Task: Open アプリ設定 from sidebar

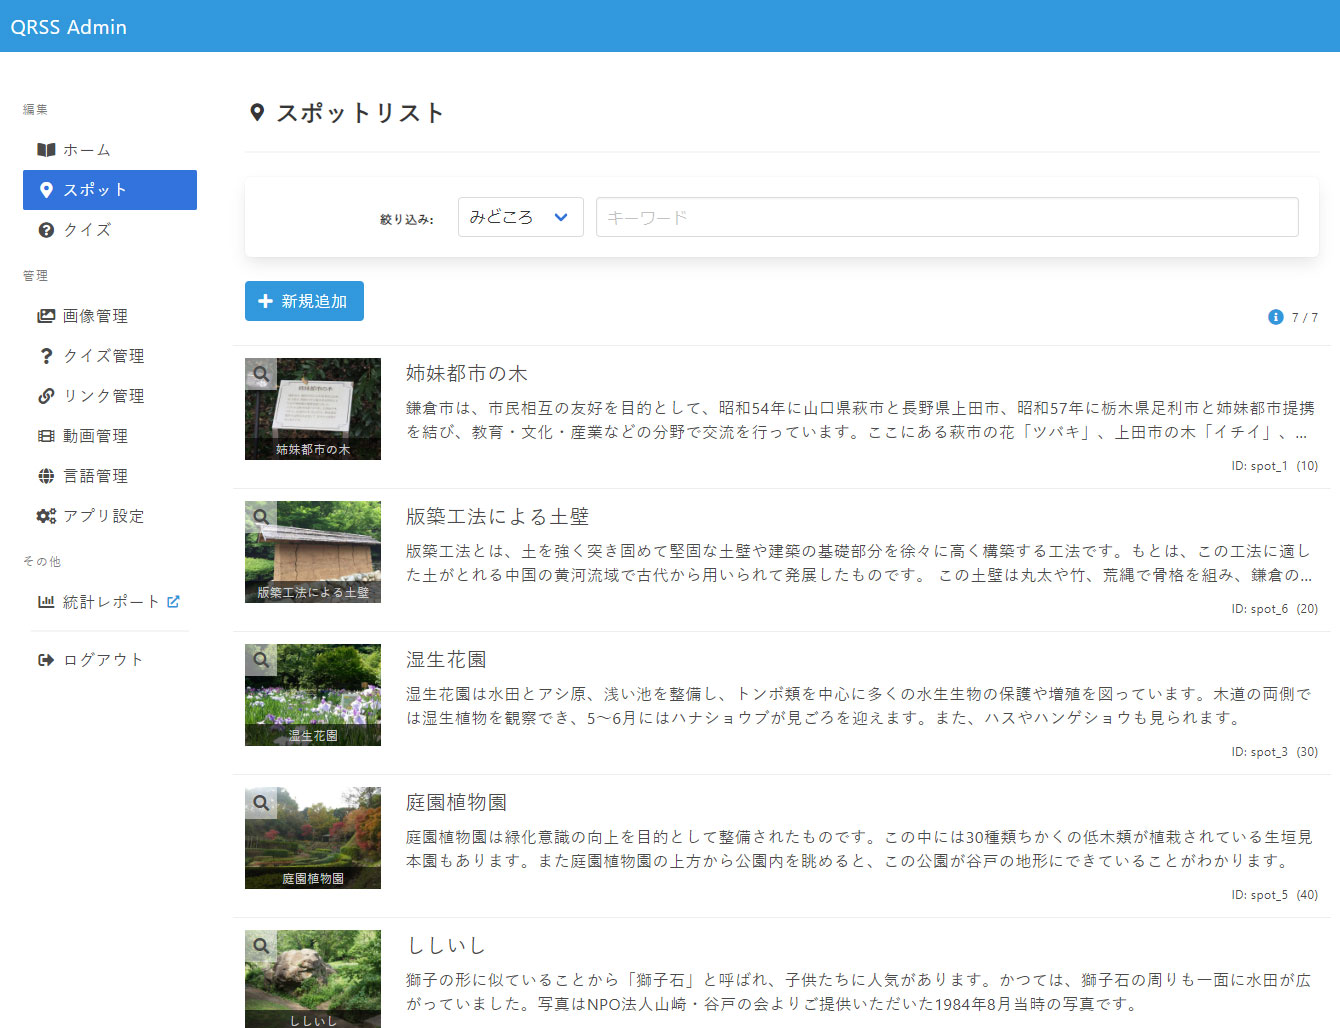Action: [x=103, y=516]
